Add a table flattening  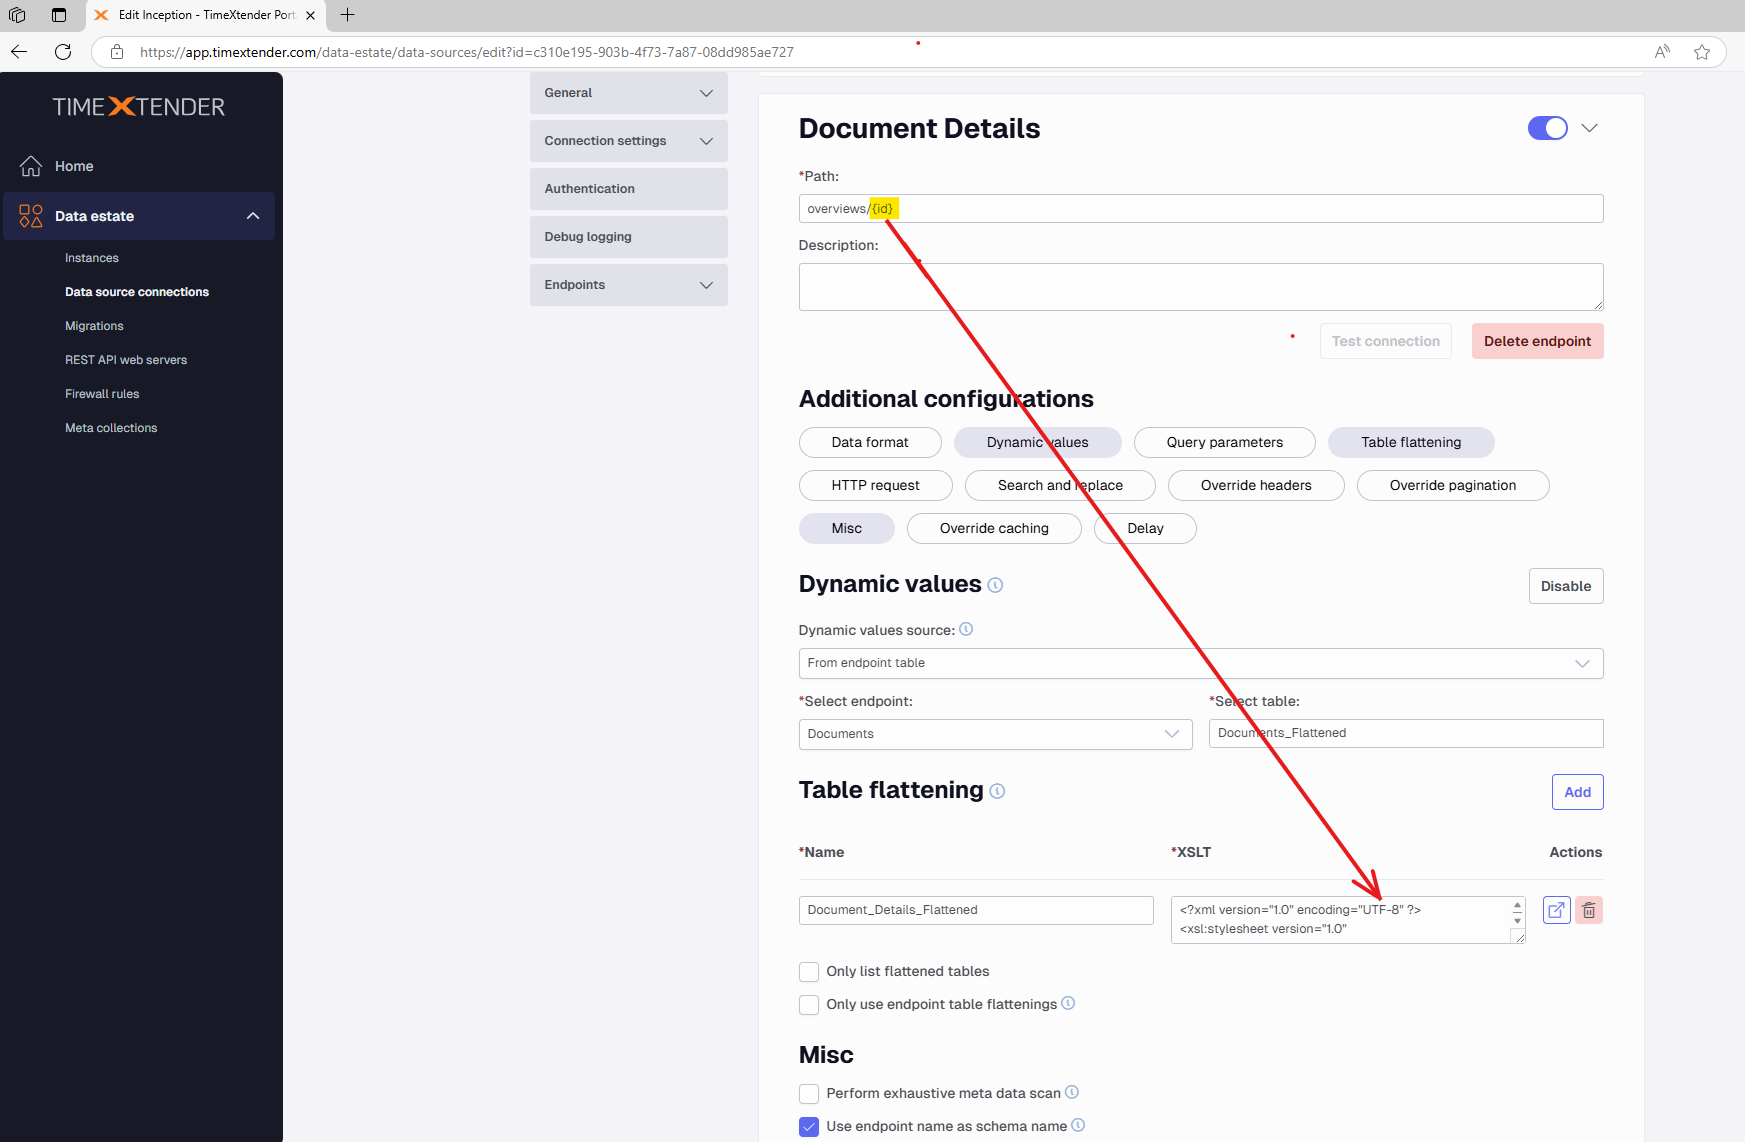pos(1578,792)
